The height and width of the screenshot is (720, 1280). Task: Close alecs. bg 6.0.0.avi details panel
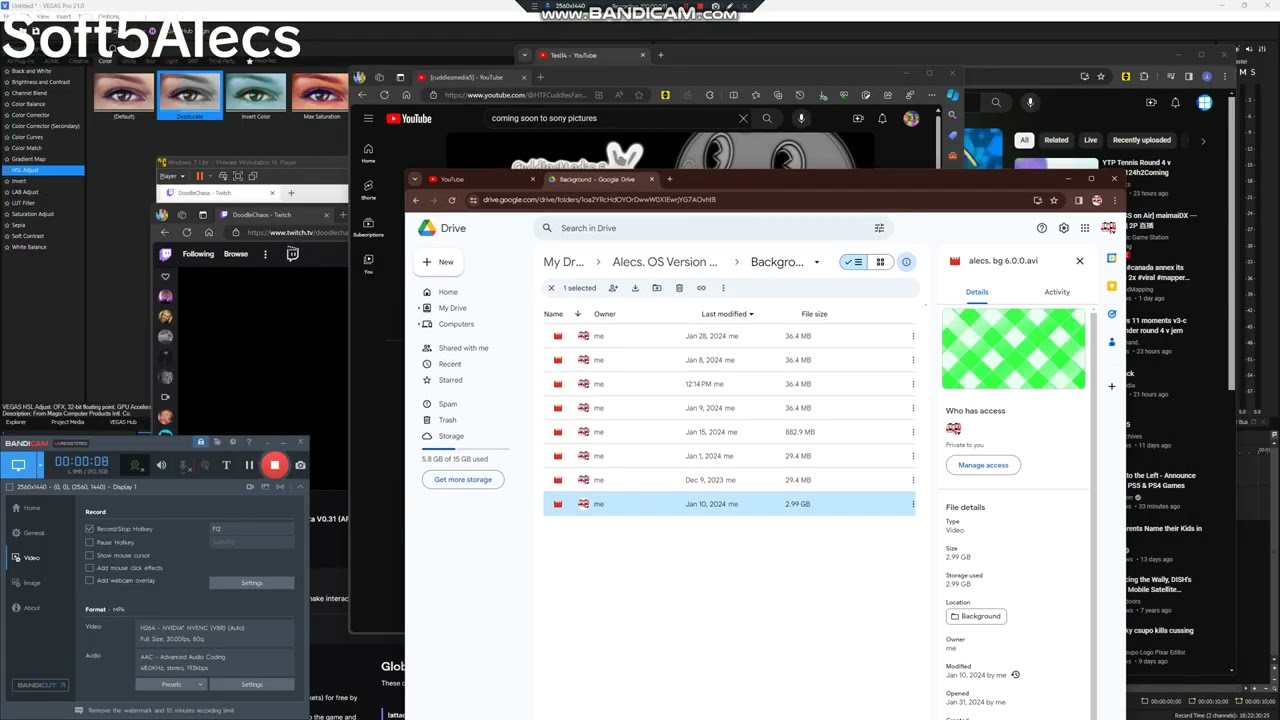click(1079, 261)
